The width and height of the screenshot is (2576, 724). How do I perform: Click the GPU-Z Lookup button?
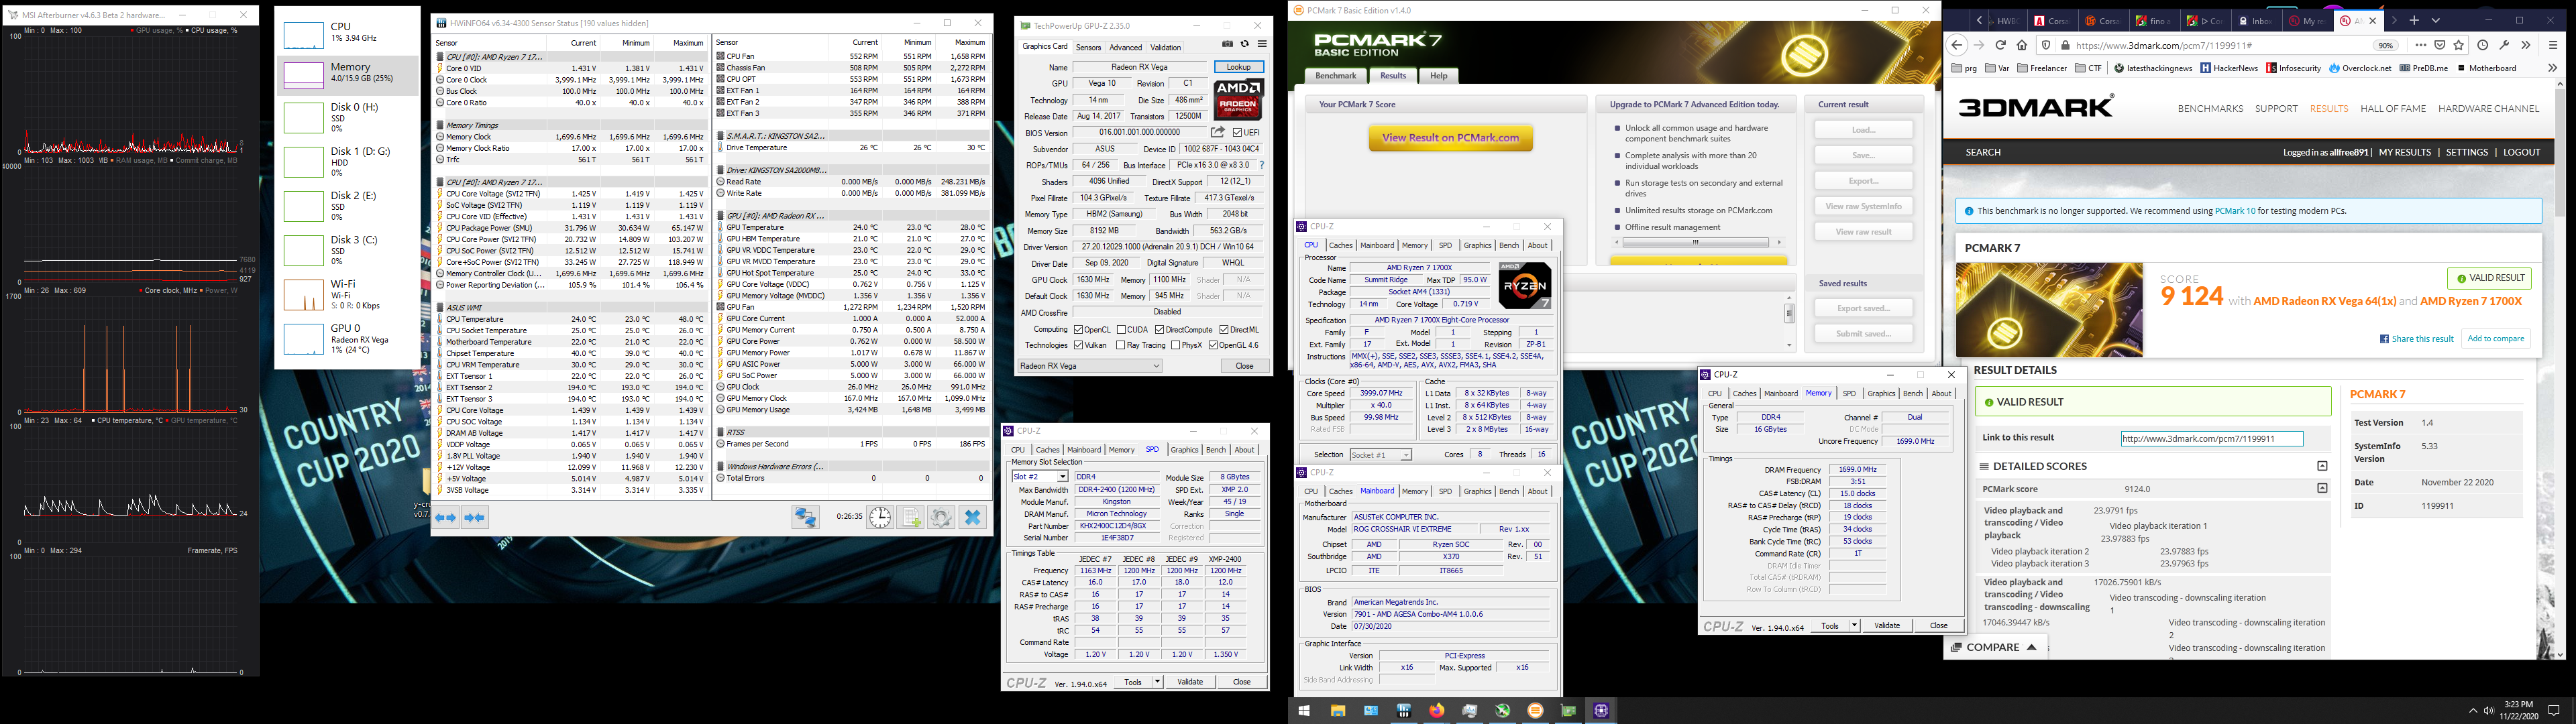click(1238, 67)
